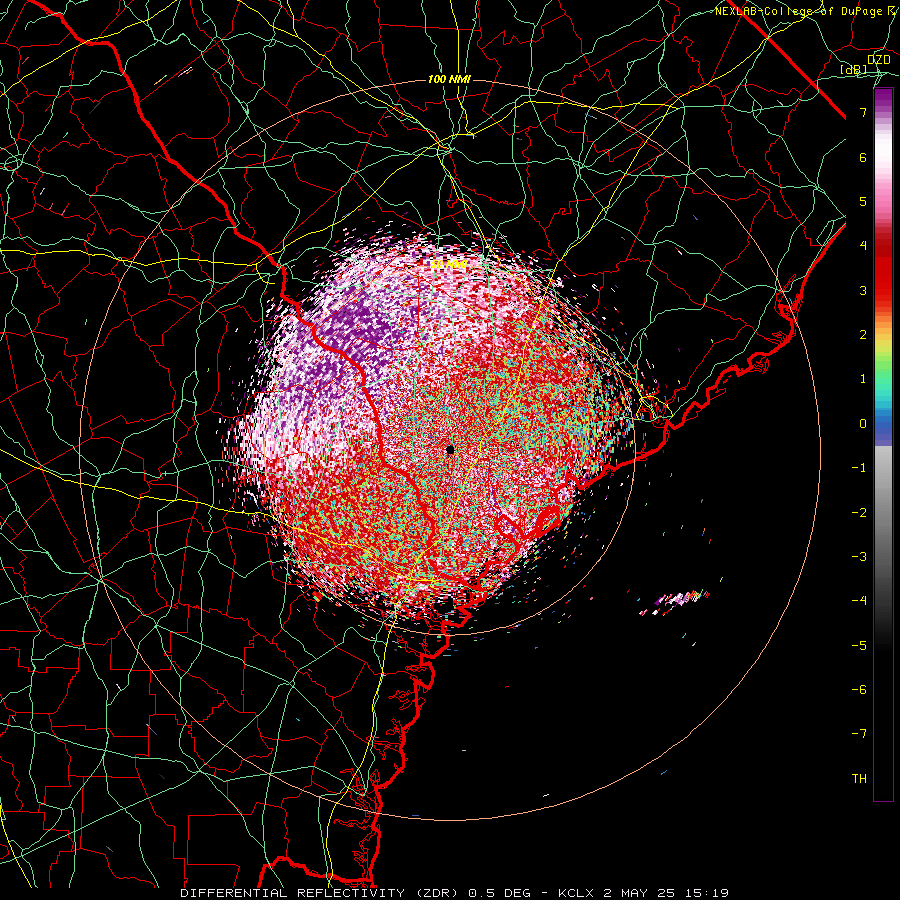Screen dimensions: 900x900
Task: Click the positive "7" value on the scale
Action: pyautogui.click(x=863, y=112)
